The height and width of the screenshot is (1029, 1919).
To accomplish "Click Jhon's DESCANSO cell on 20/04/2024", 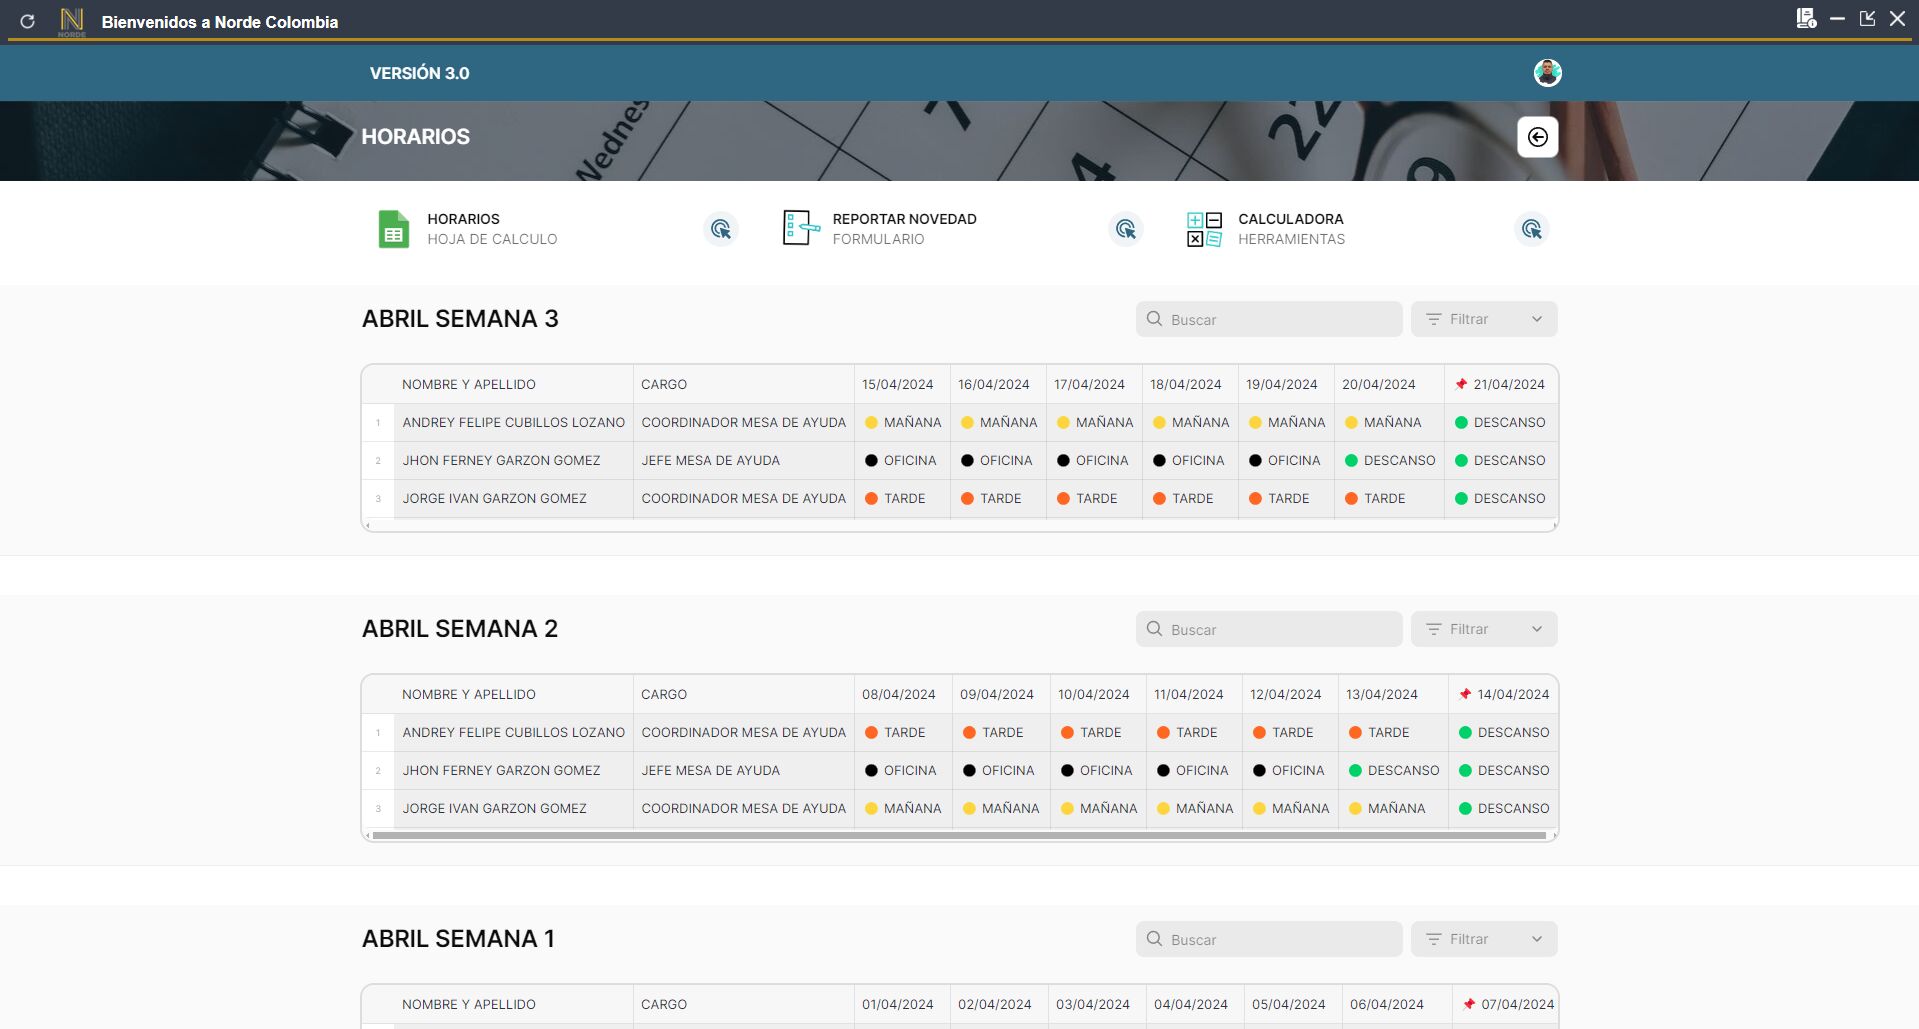I will (1390, 460).
